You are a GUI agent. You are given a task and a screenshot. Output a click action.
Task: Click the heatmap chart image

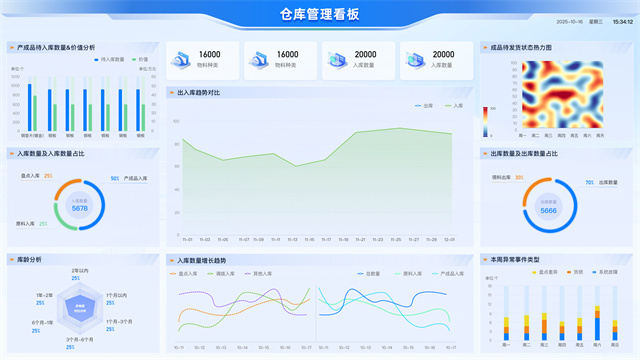562,95
